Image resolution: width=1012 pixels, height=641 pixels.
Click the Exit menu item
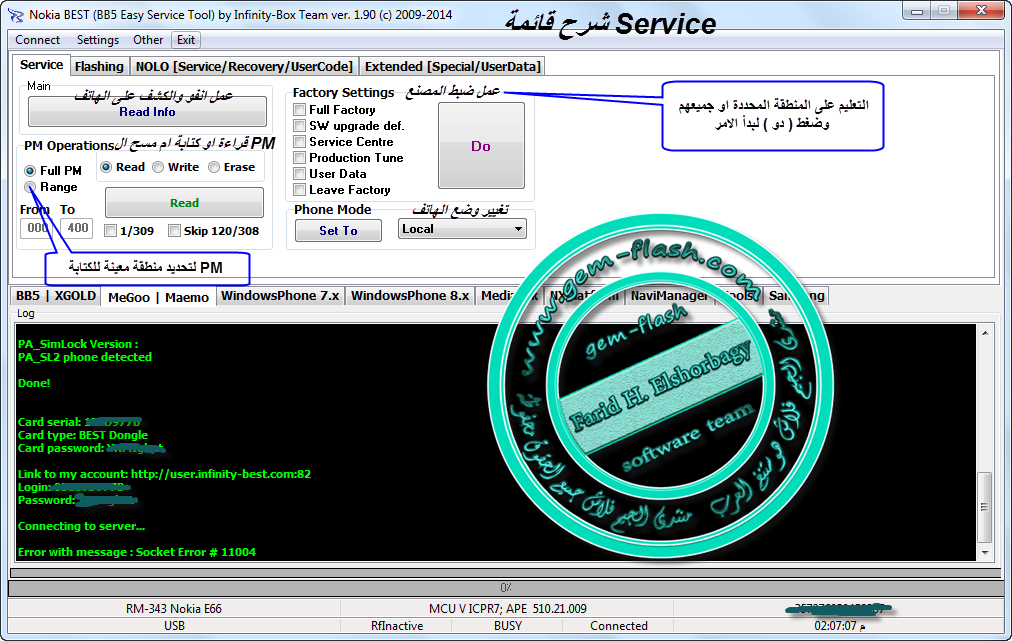point(186,40)
